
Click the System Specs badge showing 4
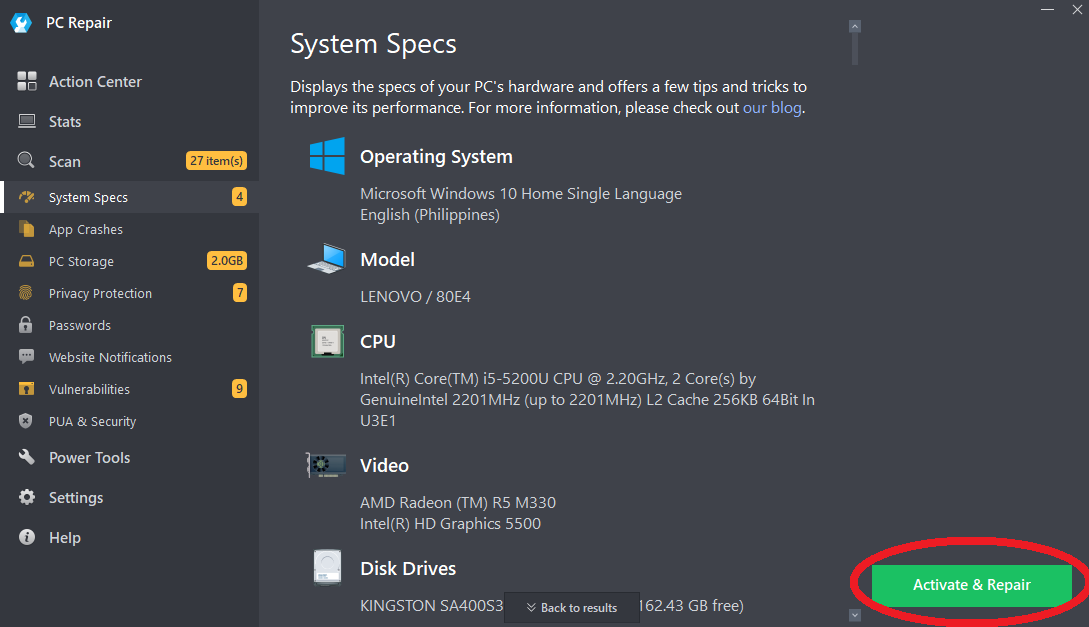[239, 197]
